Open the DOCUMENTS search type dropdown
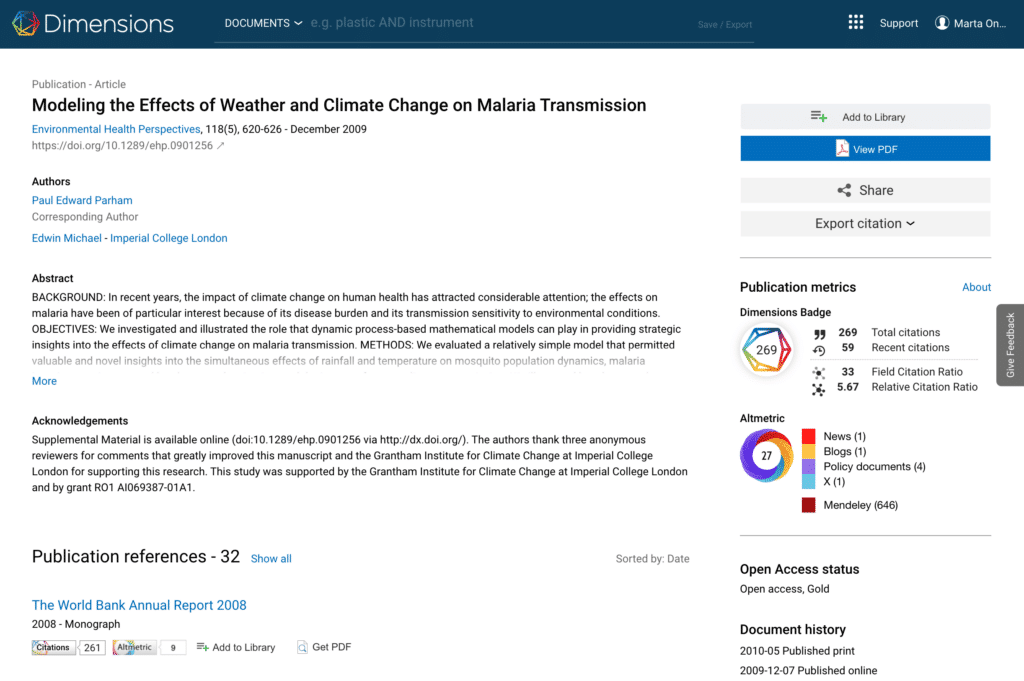Viewport: 1024px width, 681px height. (x=263, y=23)
